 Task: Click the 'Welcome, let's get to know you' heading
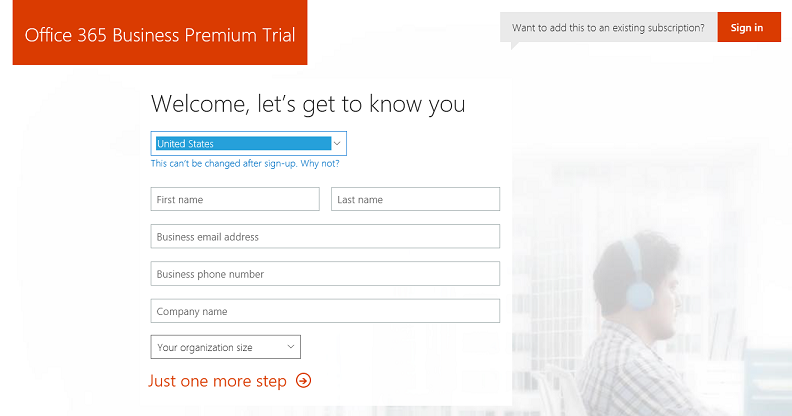click(x=307, y=104)
